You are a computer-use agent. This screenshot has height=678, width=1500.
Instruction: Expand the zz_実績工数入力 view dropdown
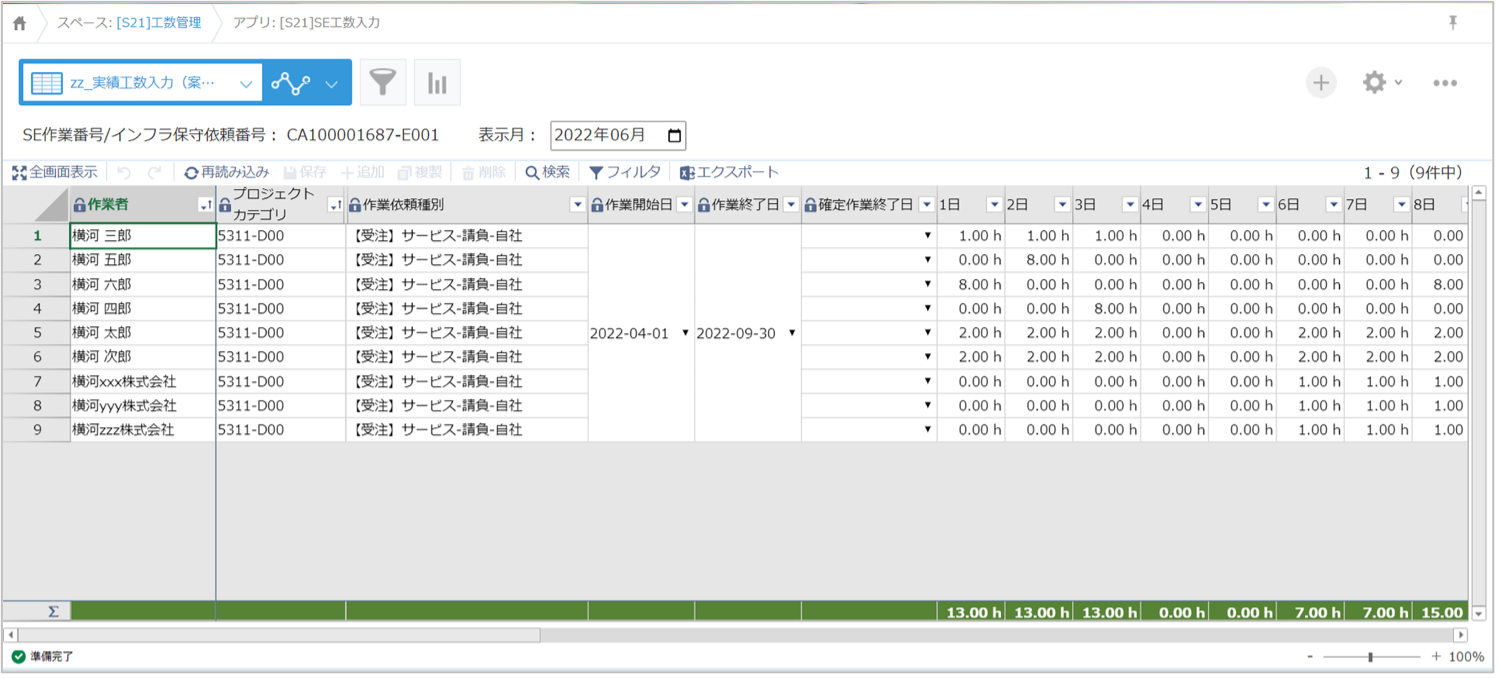coord(245,84)
